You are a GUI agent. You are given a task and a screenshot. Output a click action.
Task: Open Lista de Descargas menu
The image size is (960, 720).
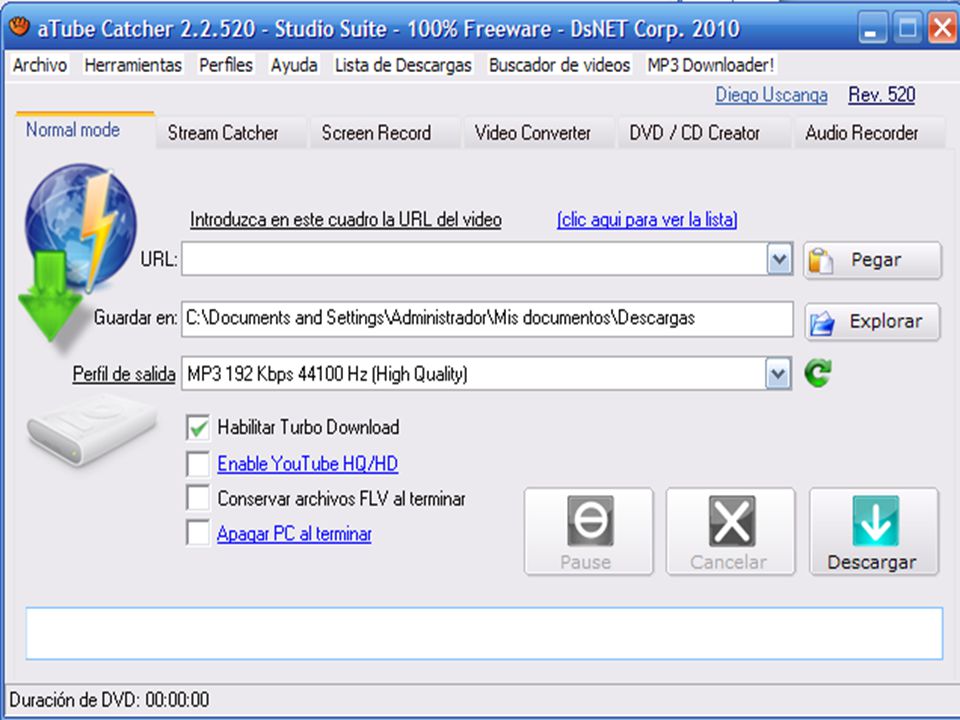click(x=403, y=65)
